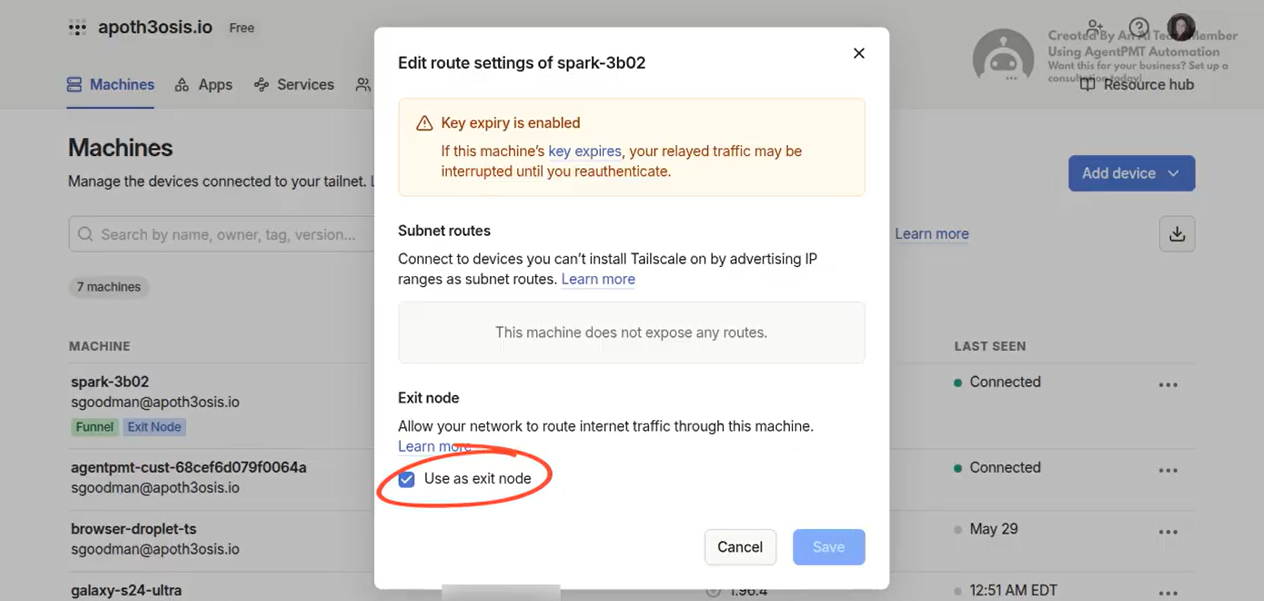Viewport: 1264px width, 601px height.
Task: Click the Save button in dialog
Action: (829, 547)
